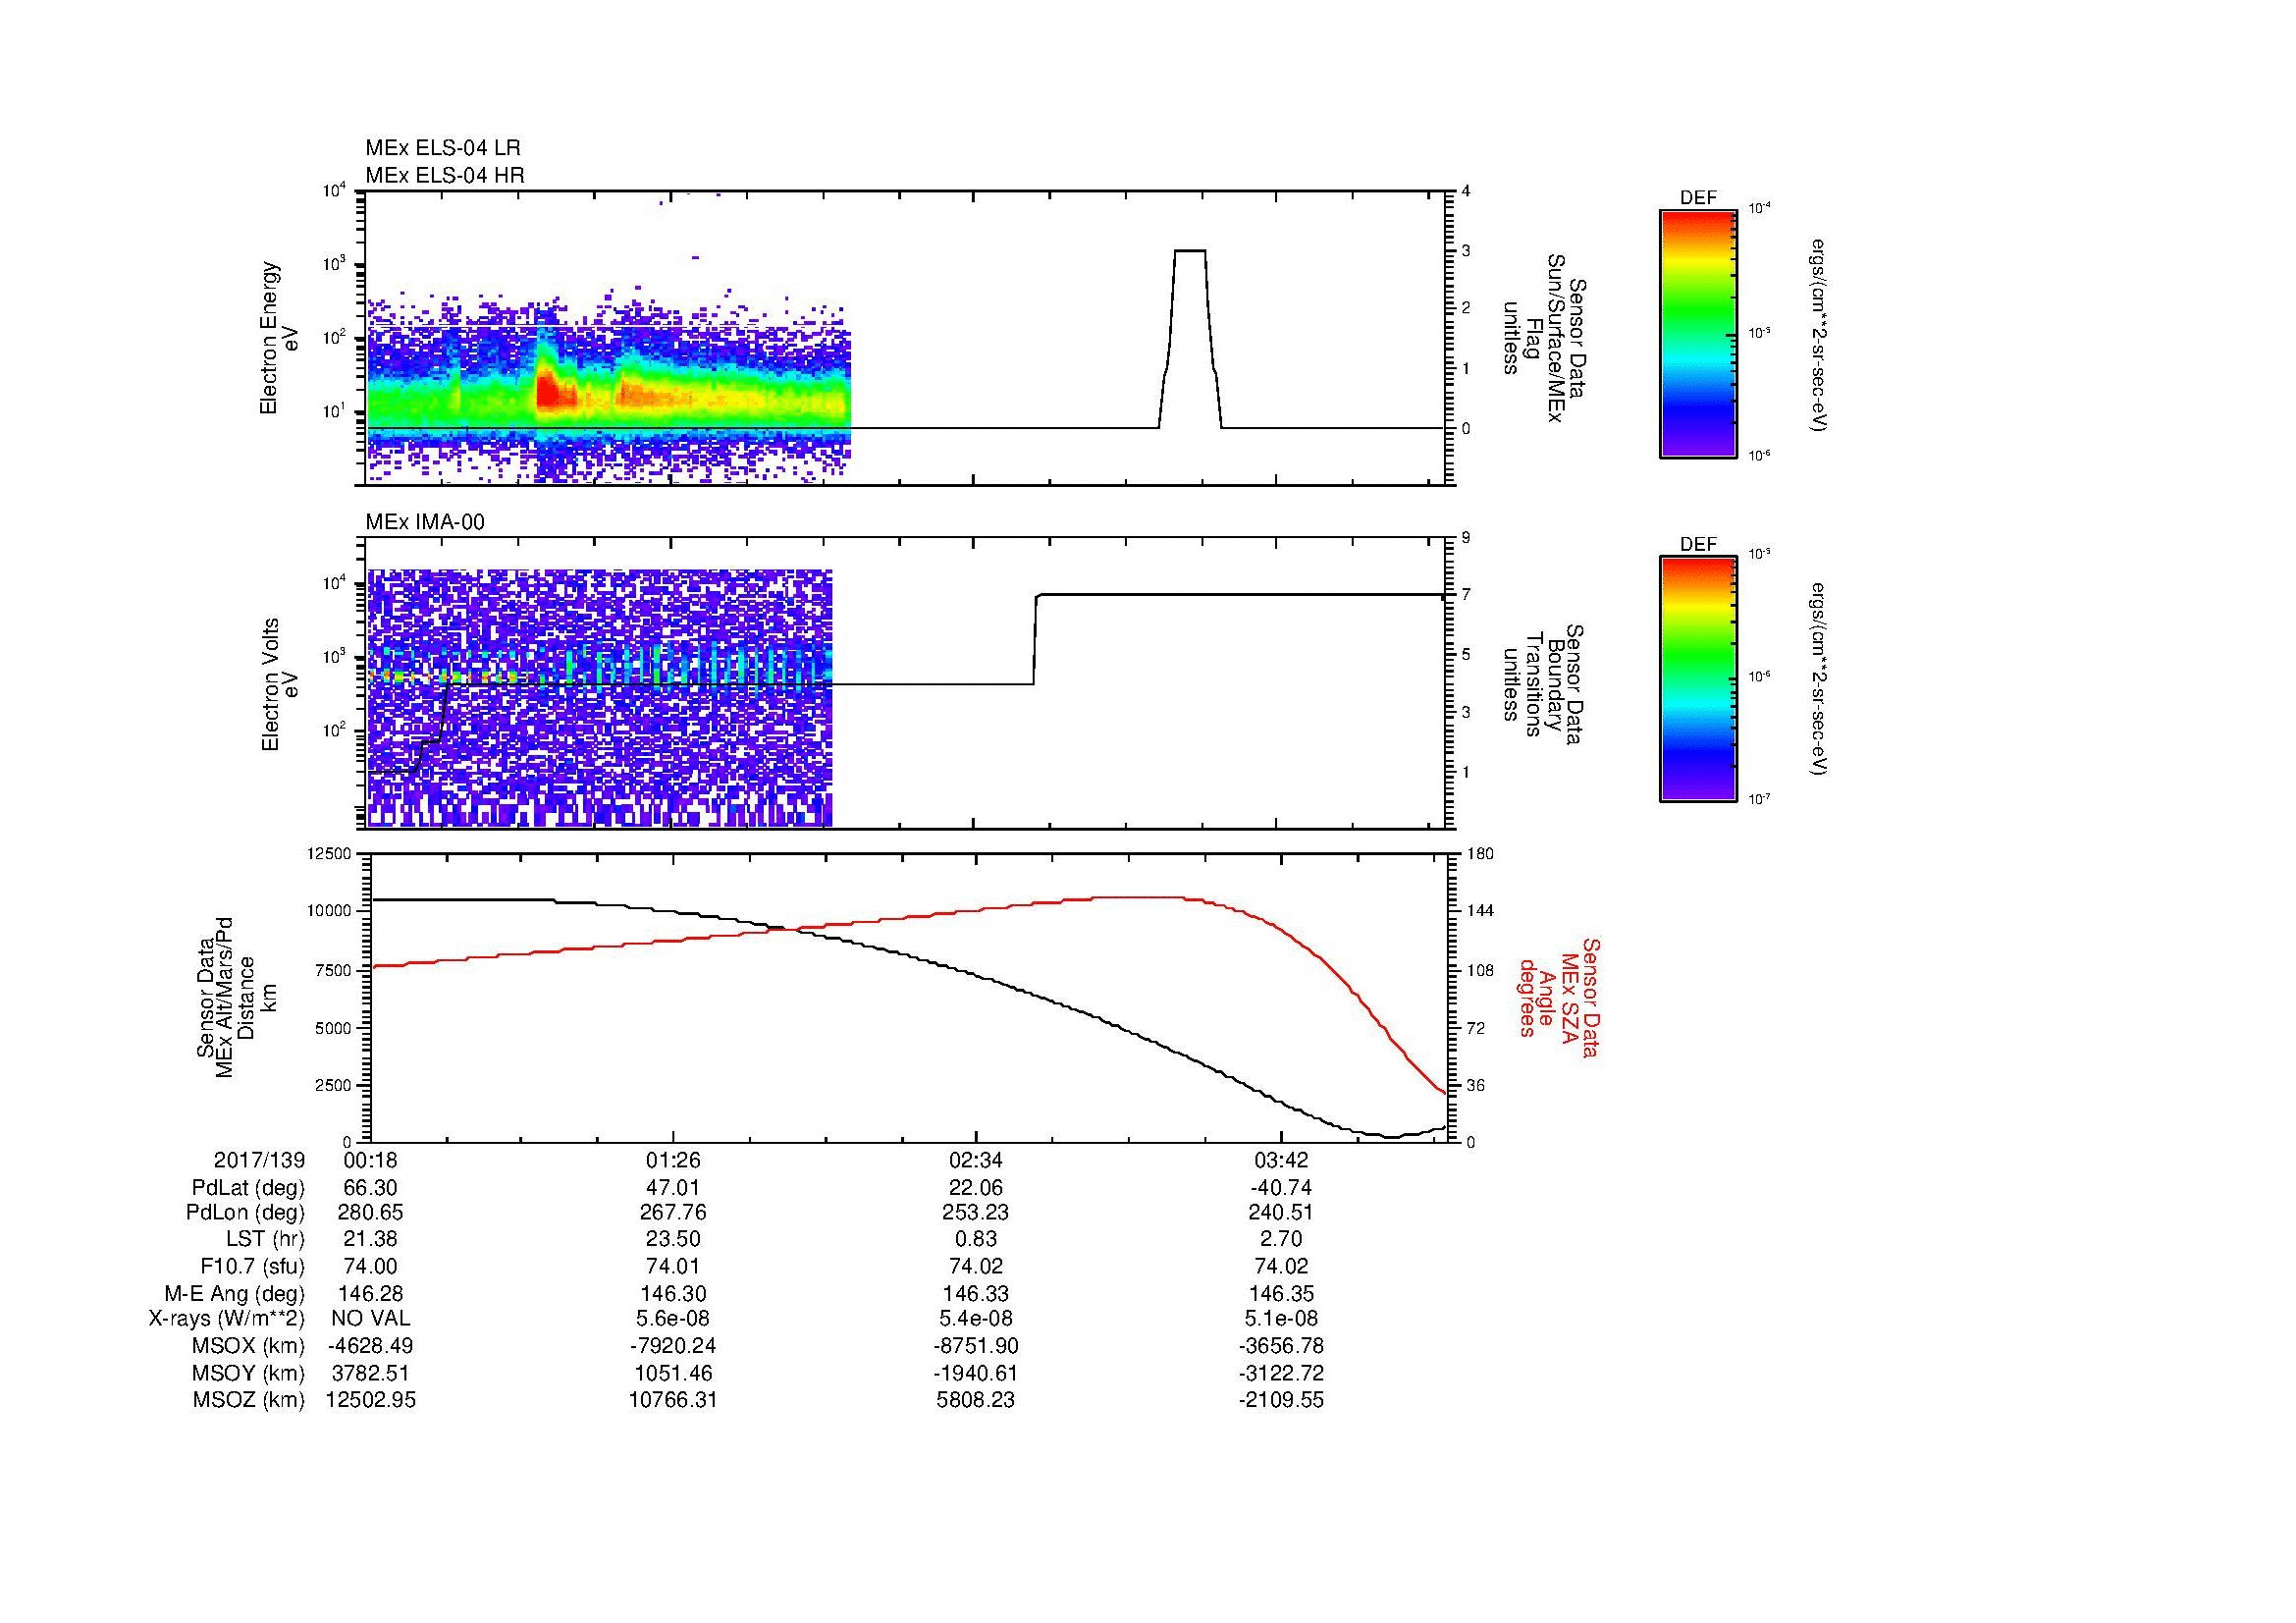Click the 'Electron Volts eV' axis label
The width and height of the screenshot is (2296, 1623).
[x=279, y=685]
